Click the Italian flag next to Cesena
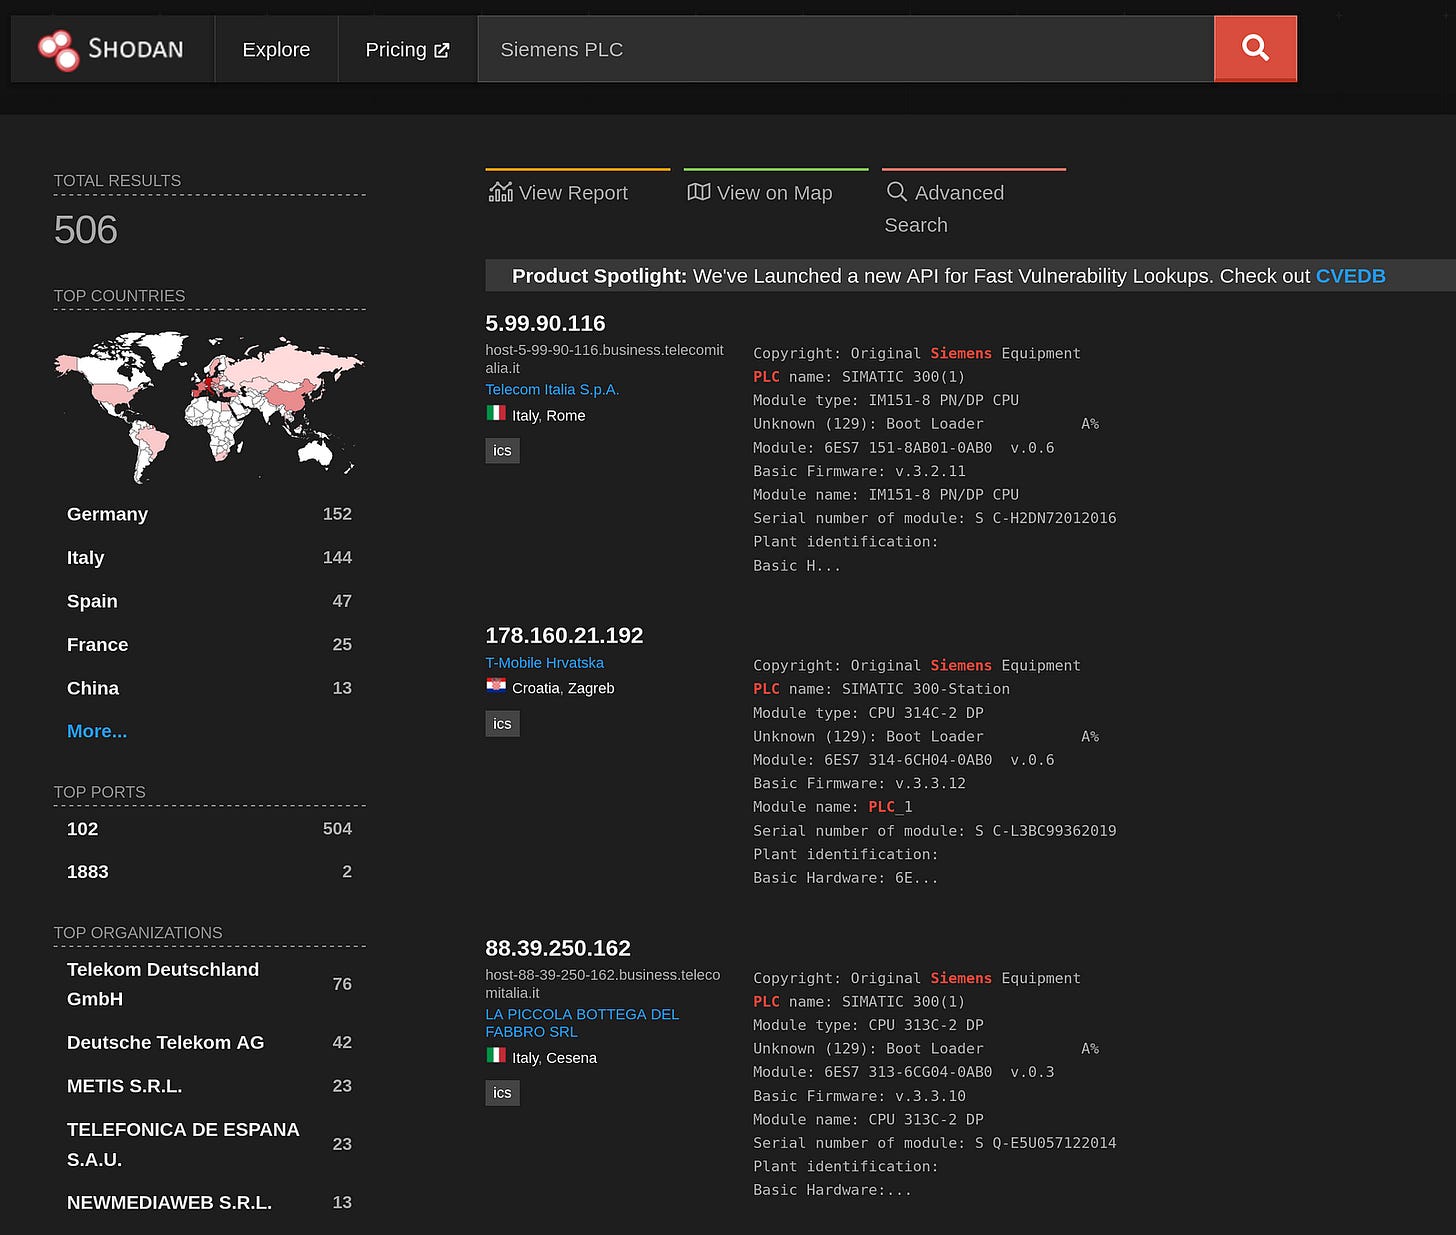The image size is (1456, 1235). coord(495,1055)
